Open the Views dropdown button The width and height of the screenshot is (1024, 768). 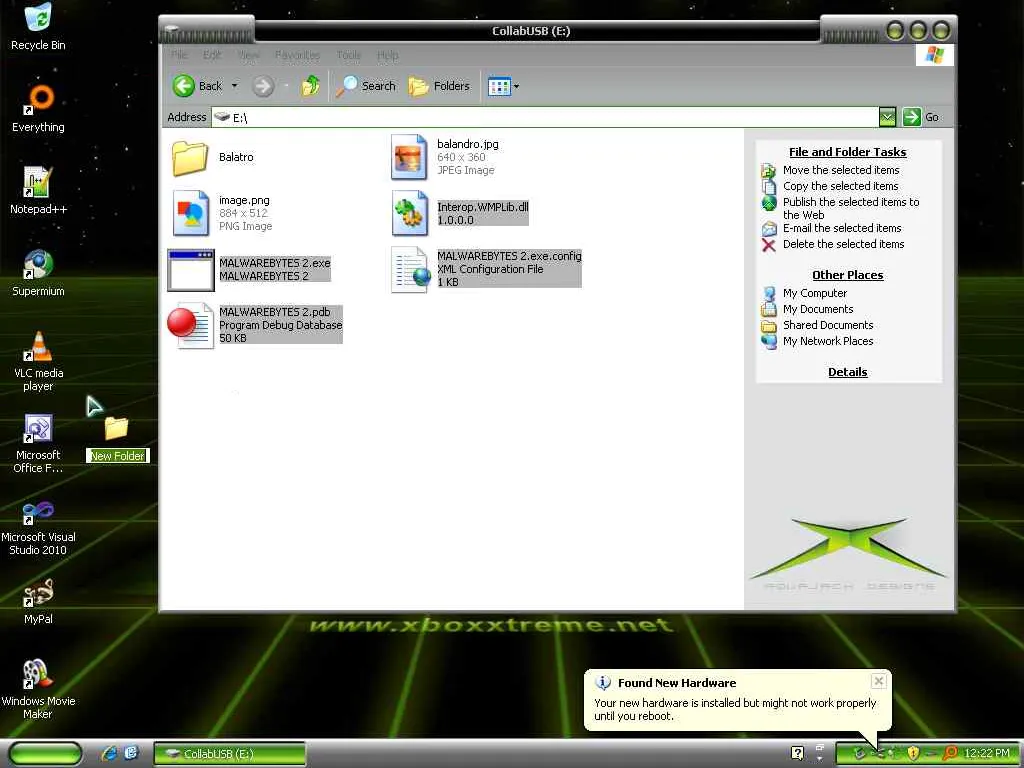coord(504,86)
